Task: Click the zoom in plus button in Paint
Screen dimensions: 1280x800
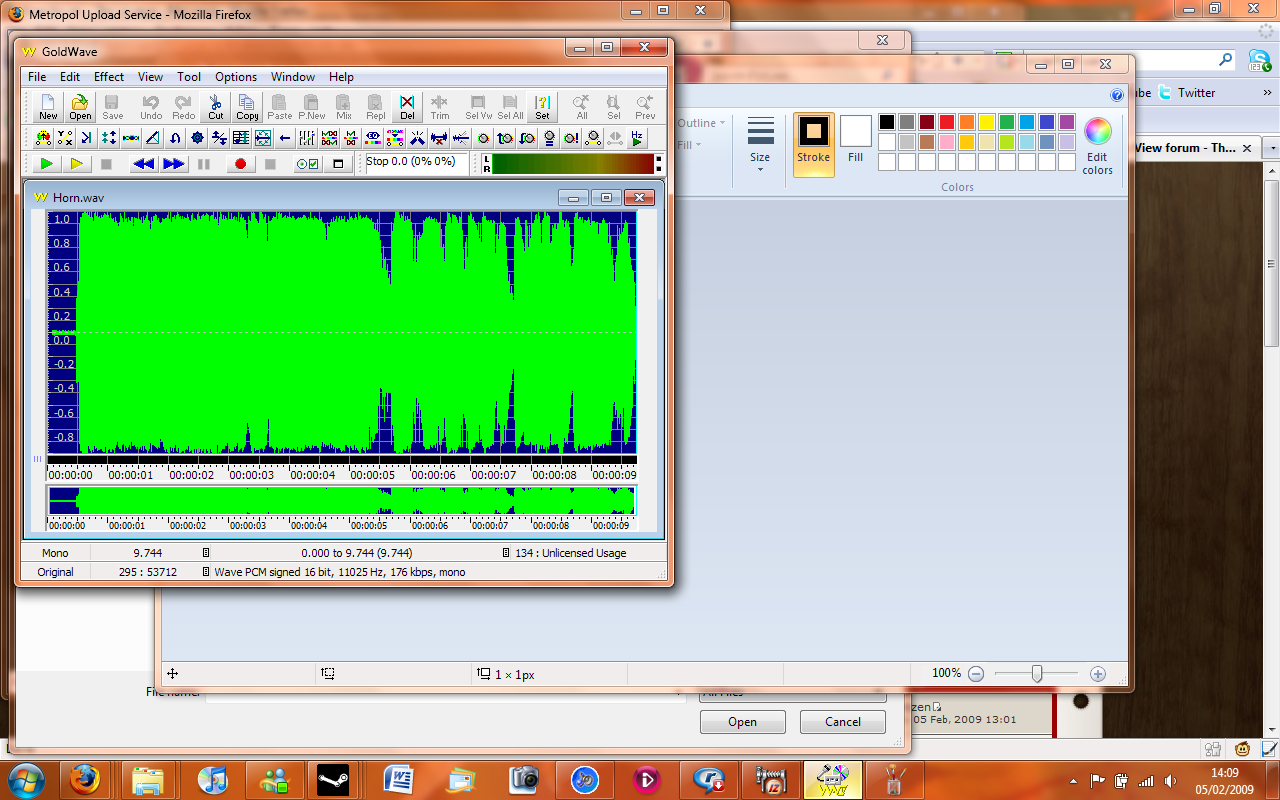Action: (x=1098, y=674)
